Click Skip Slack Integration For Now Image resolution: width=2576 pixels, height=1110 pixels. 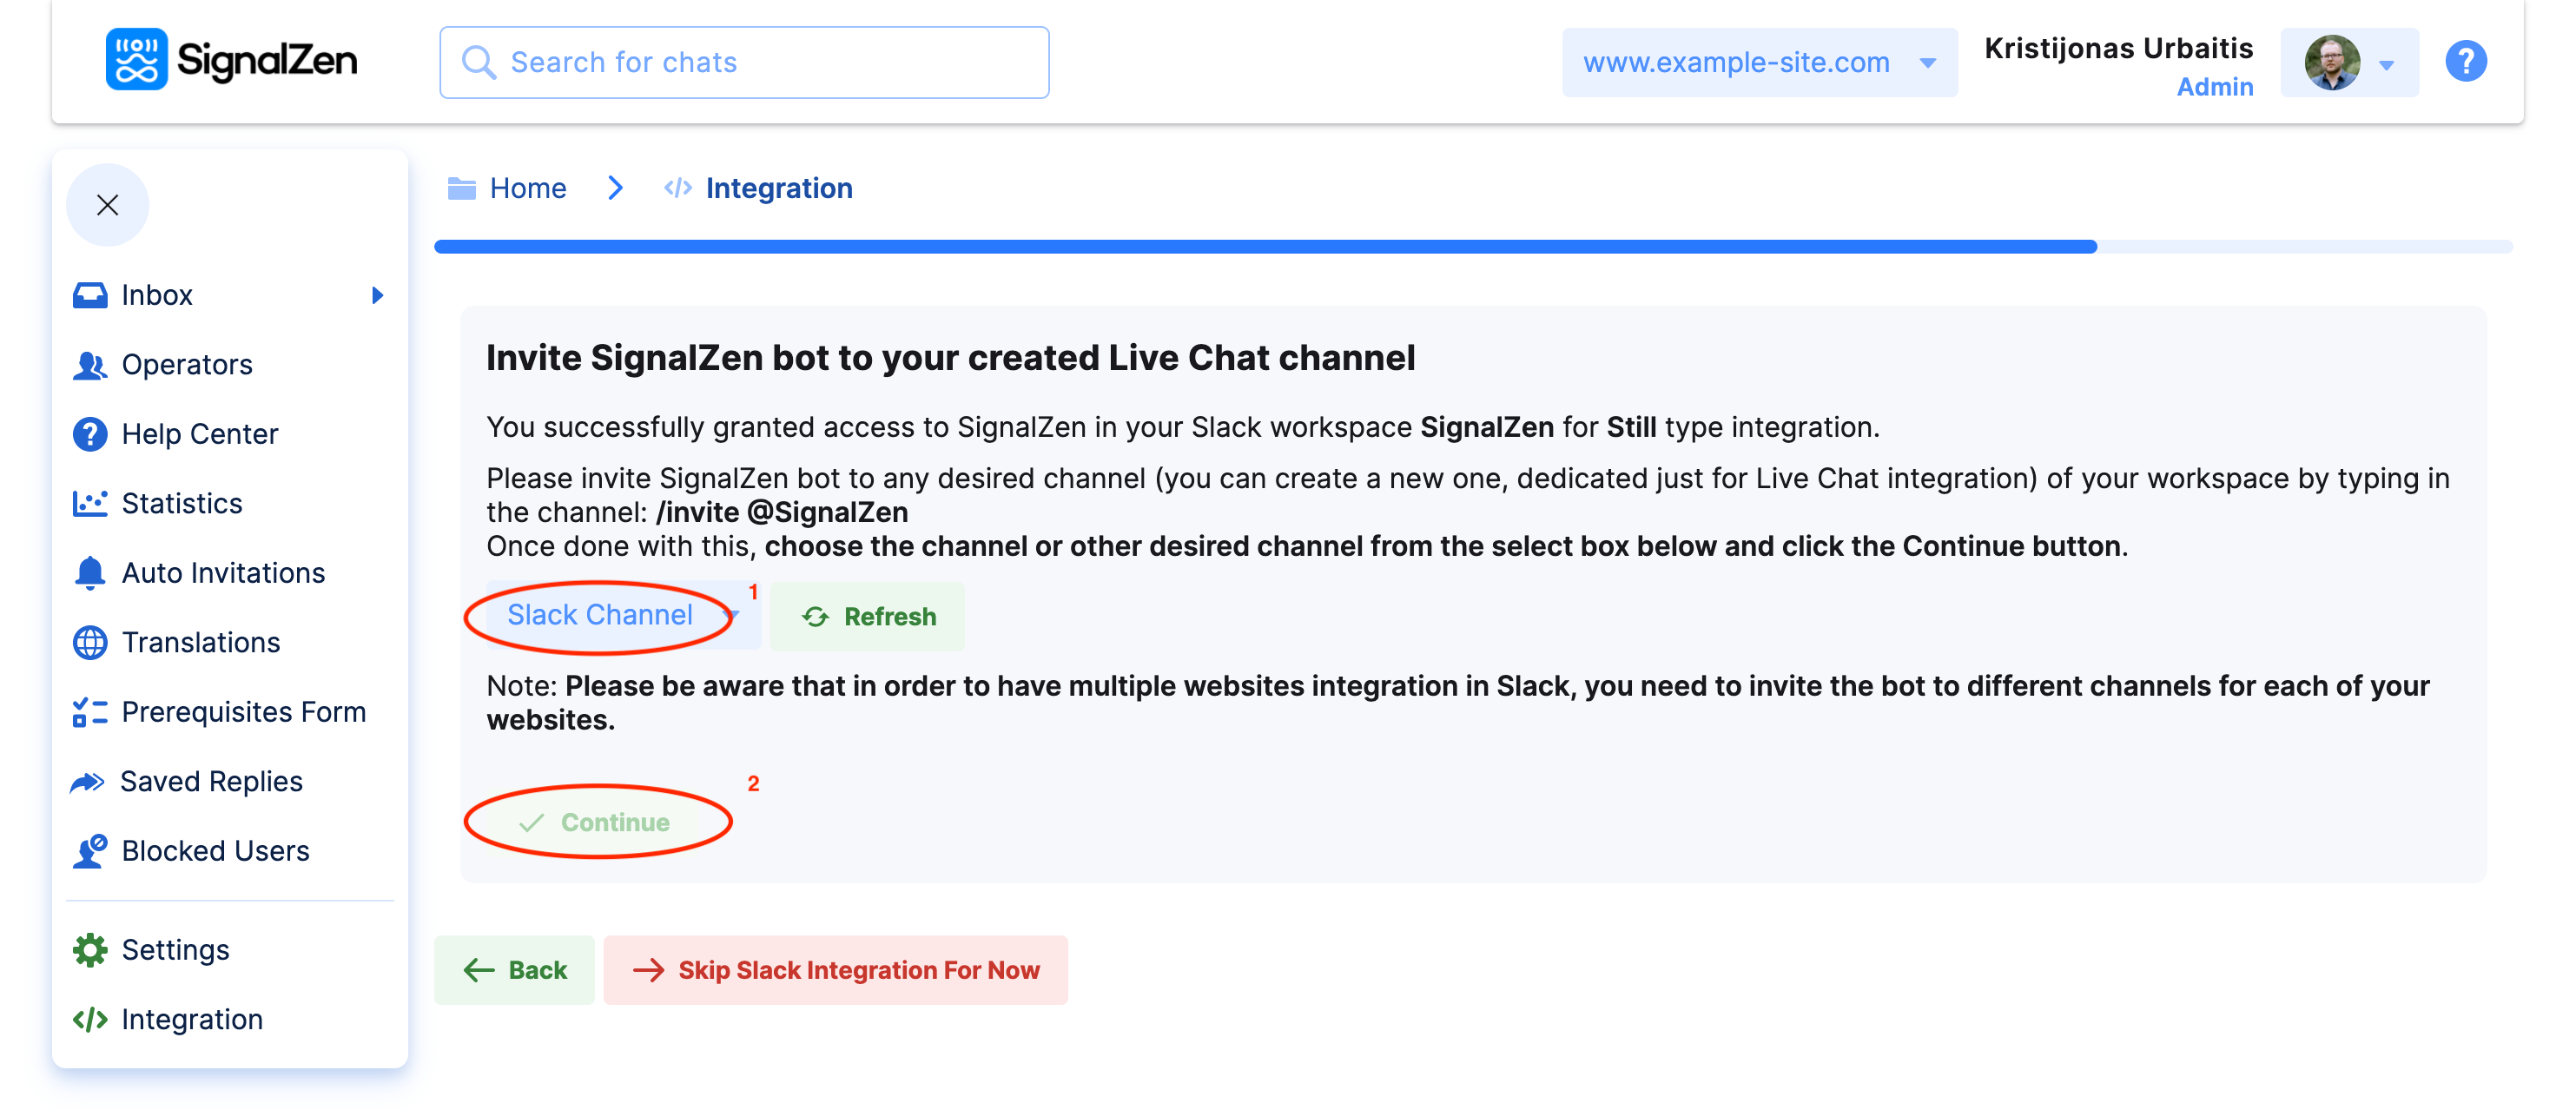pos(835,969)
